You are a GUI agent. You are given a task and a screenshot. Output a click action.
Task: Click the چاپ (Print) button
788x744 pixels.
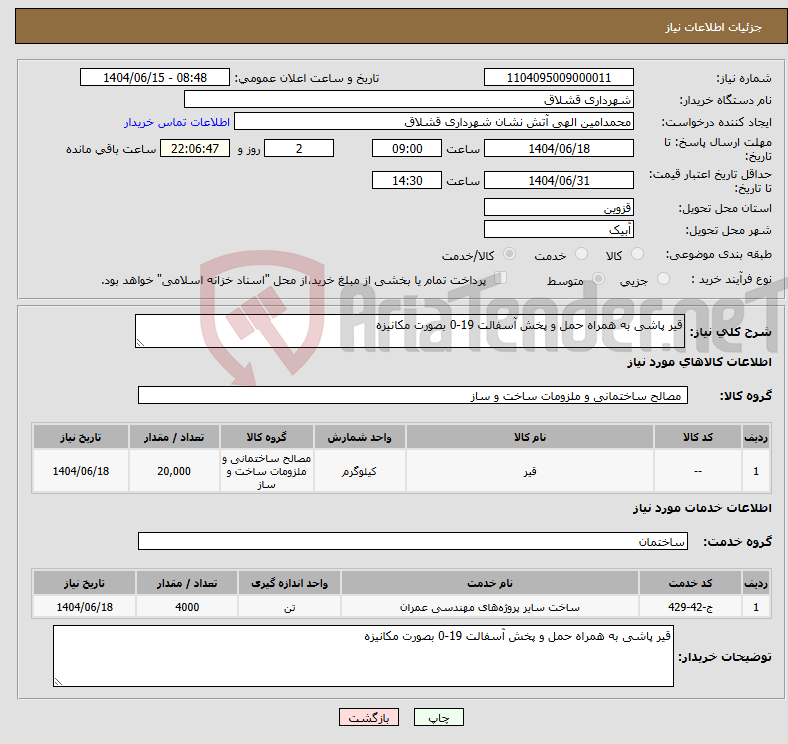click(438, 717)
